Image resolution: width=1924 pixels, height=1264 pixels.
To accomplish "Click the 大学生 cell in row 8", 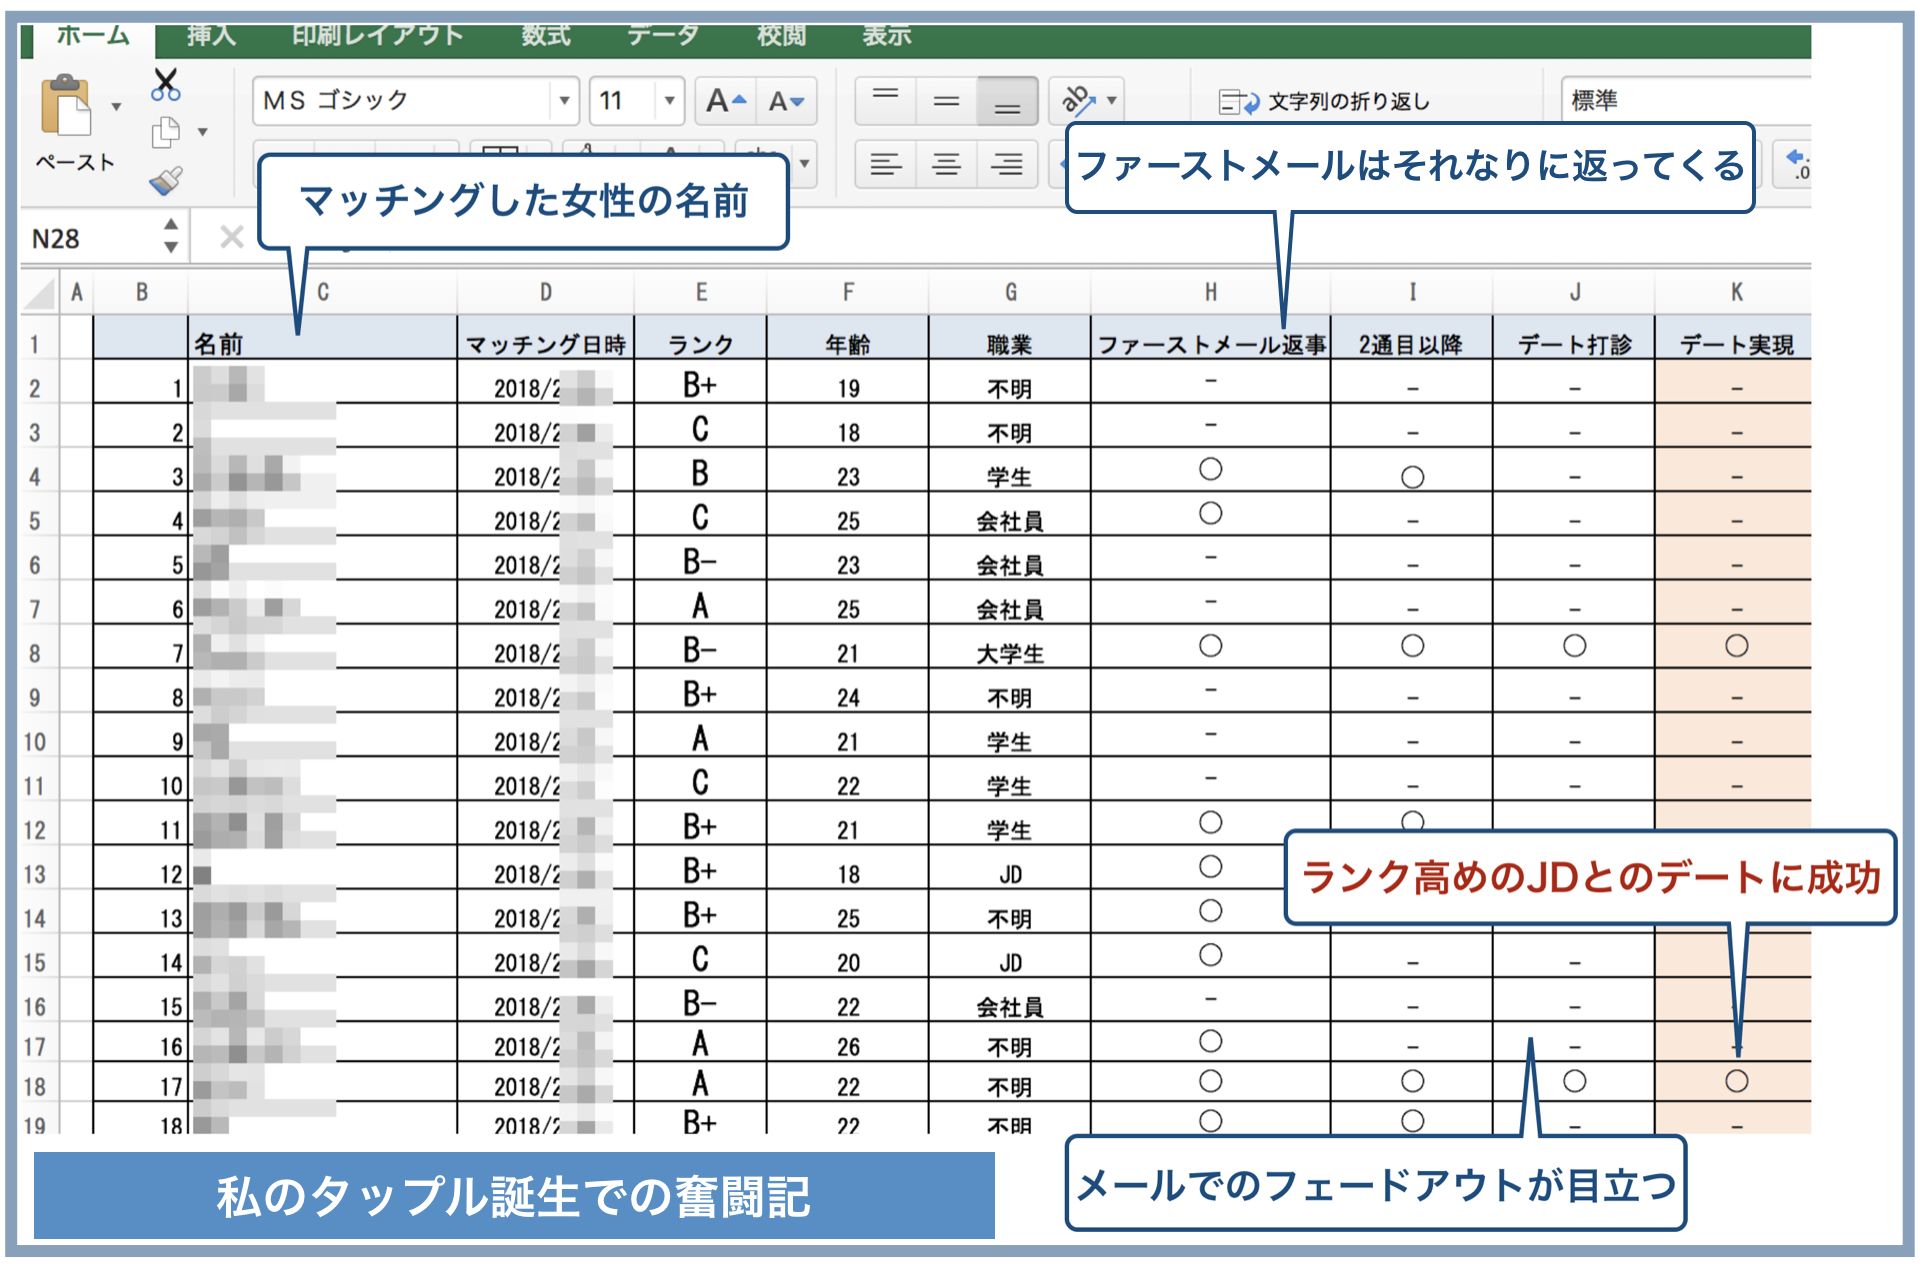I will point(1009,649).
